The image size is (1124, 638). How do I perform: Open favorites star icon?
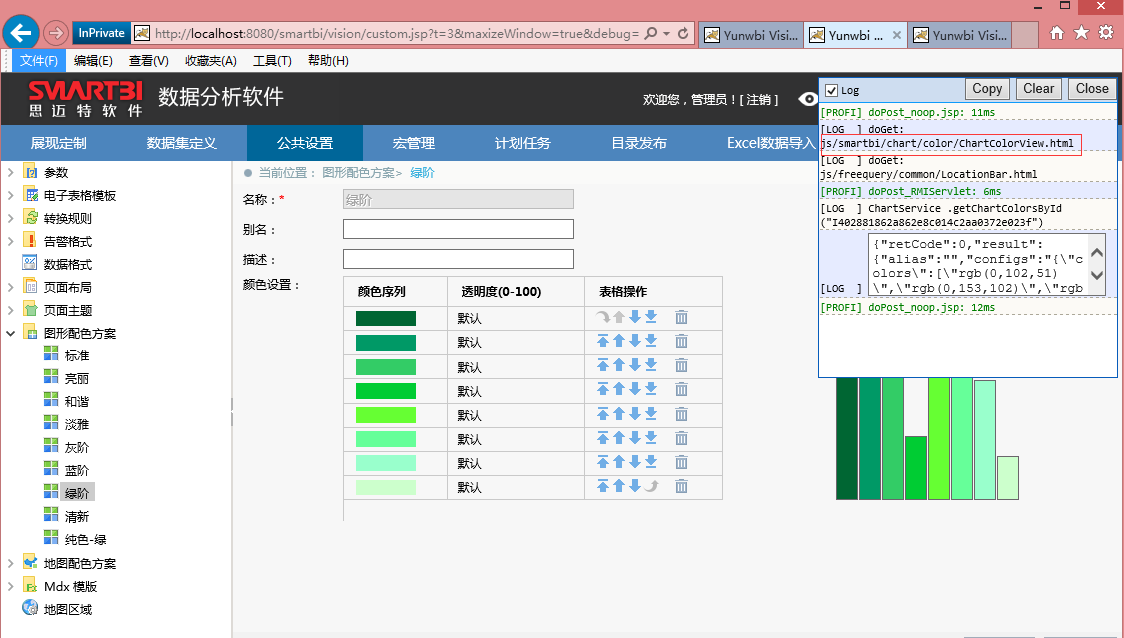1082,32
